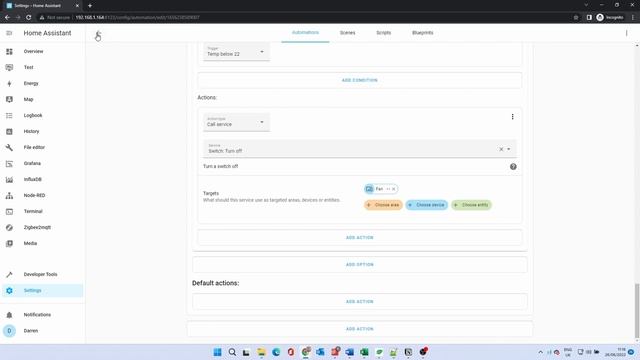Viewport: 640px width, 360px height.
Task: Open the call service action's three-dot menu
Action: tap(512, 117)
